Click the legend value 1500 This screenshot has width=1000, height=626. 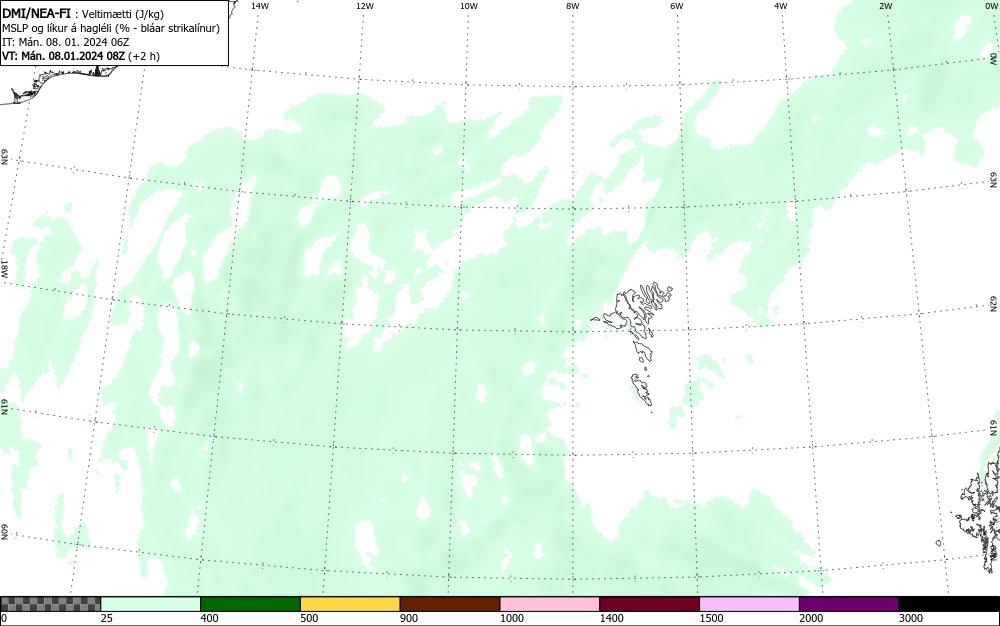[711, 618]
